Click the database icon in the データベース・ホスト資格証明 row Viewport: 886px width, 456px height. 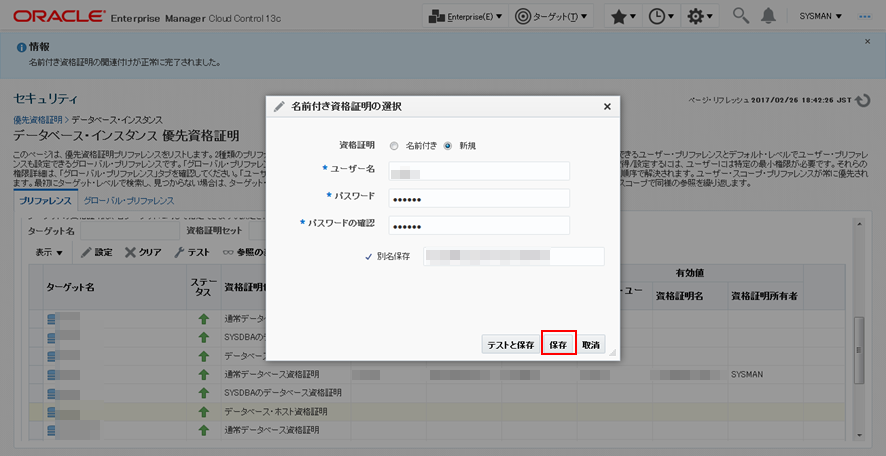pos(51,412)
